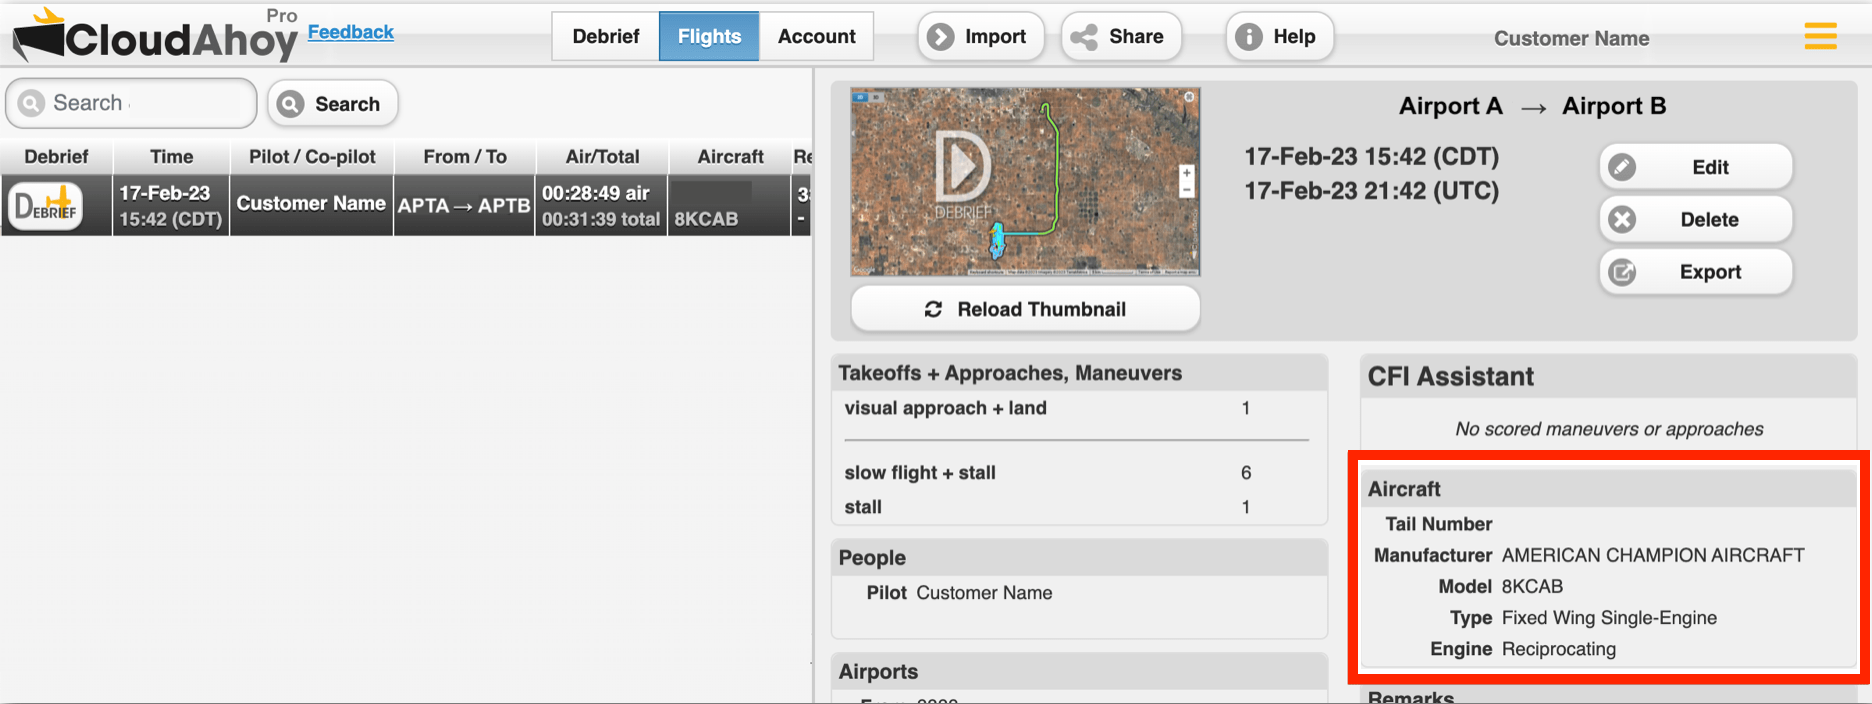Viewport: 1872px width, 704px height.
Task: Sort by Pilot / Co-pilot header
Action: 312,157
